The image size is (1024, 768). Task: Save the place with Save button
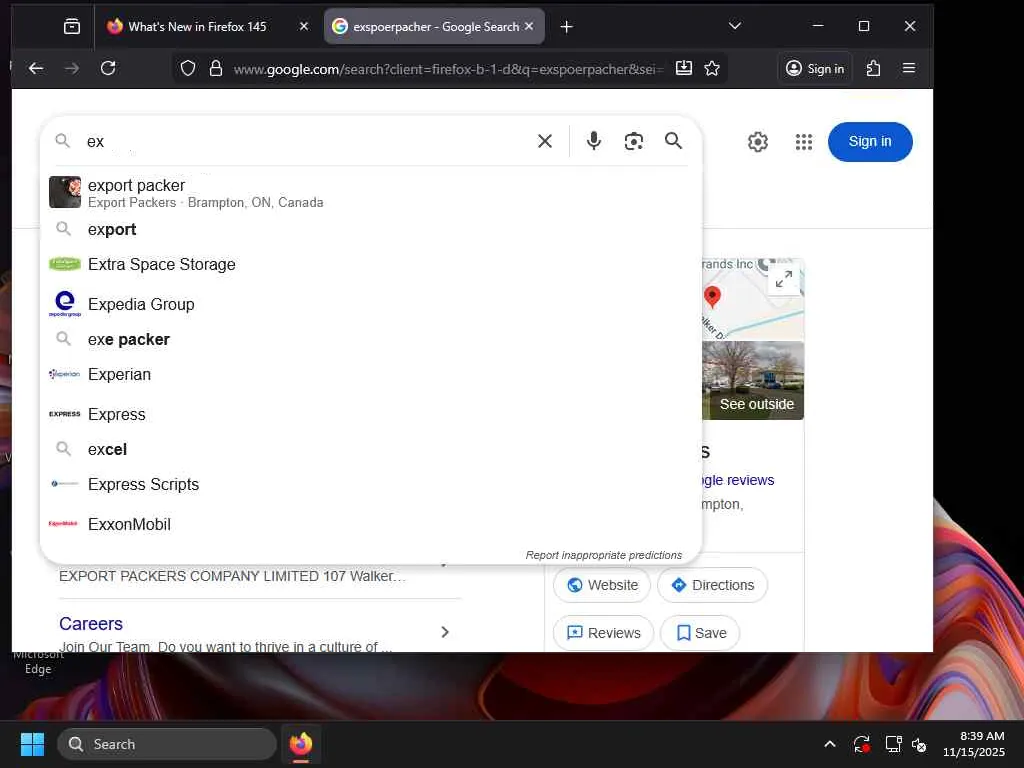pyautogui.click(x=700, y=633)
